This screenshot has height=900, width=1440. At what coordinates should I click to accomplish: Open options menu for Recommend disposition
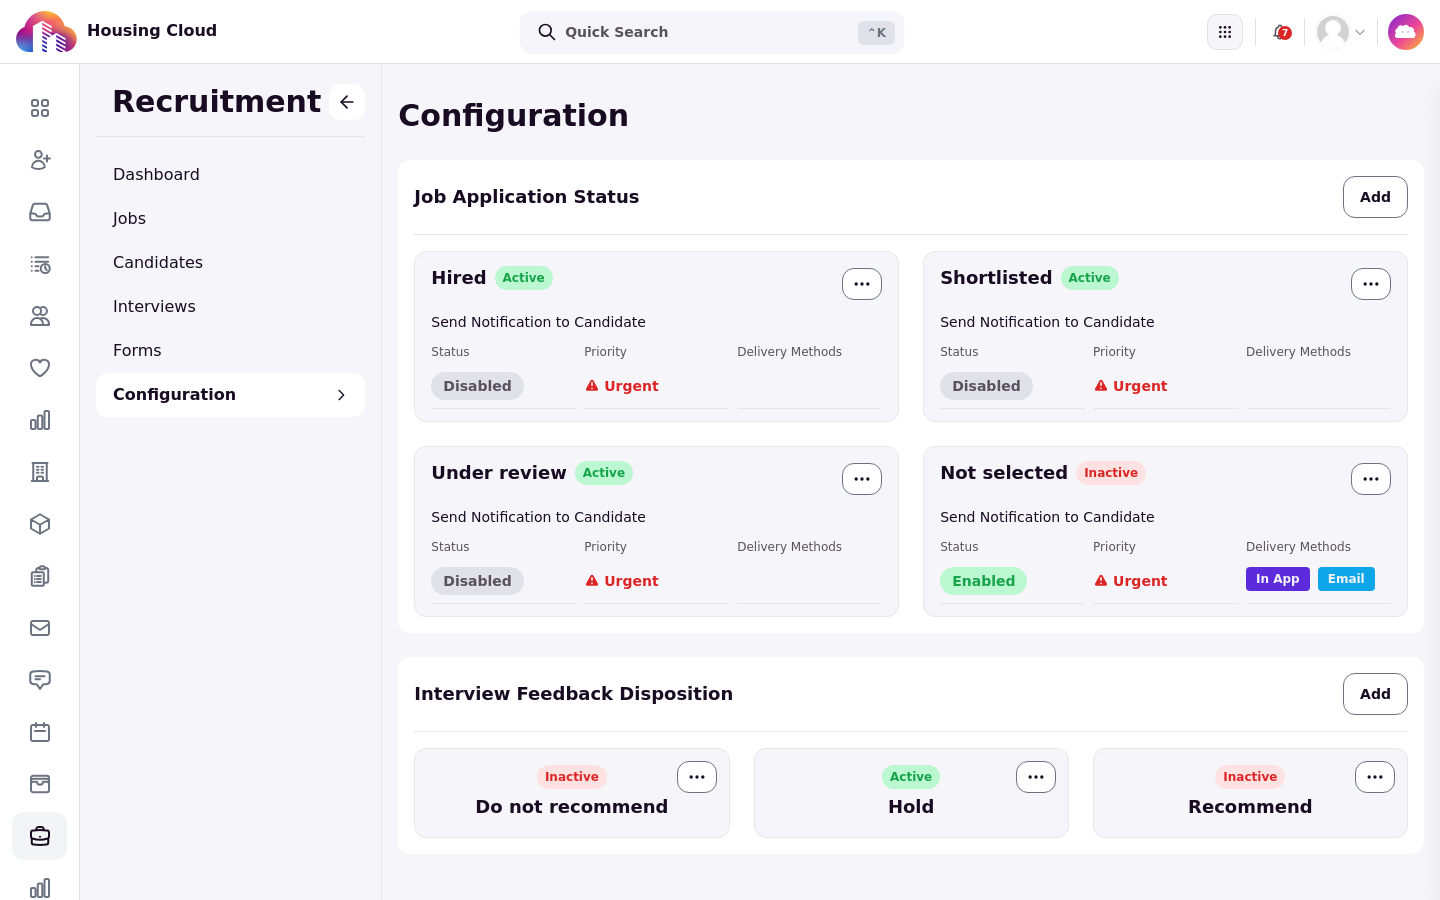[1375, 777]
